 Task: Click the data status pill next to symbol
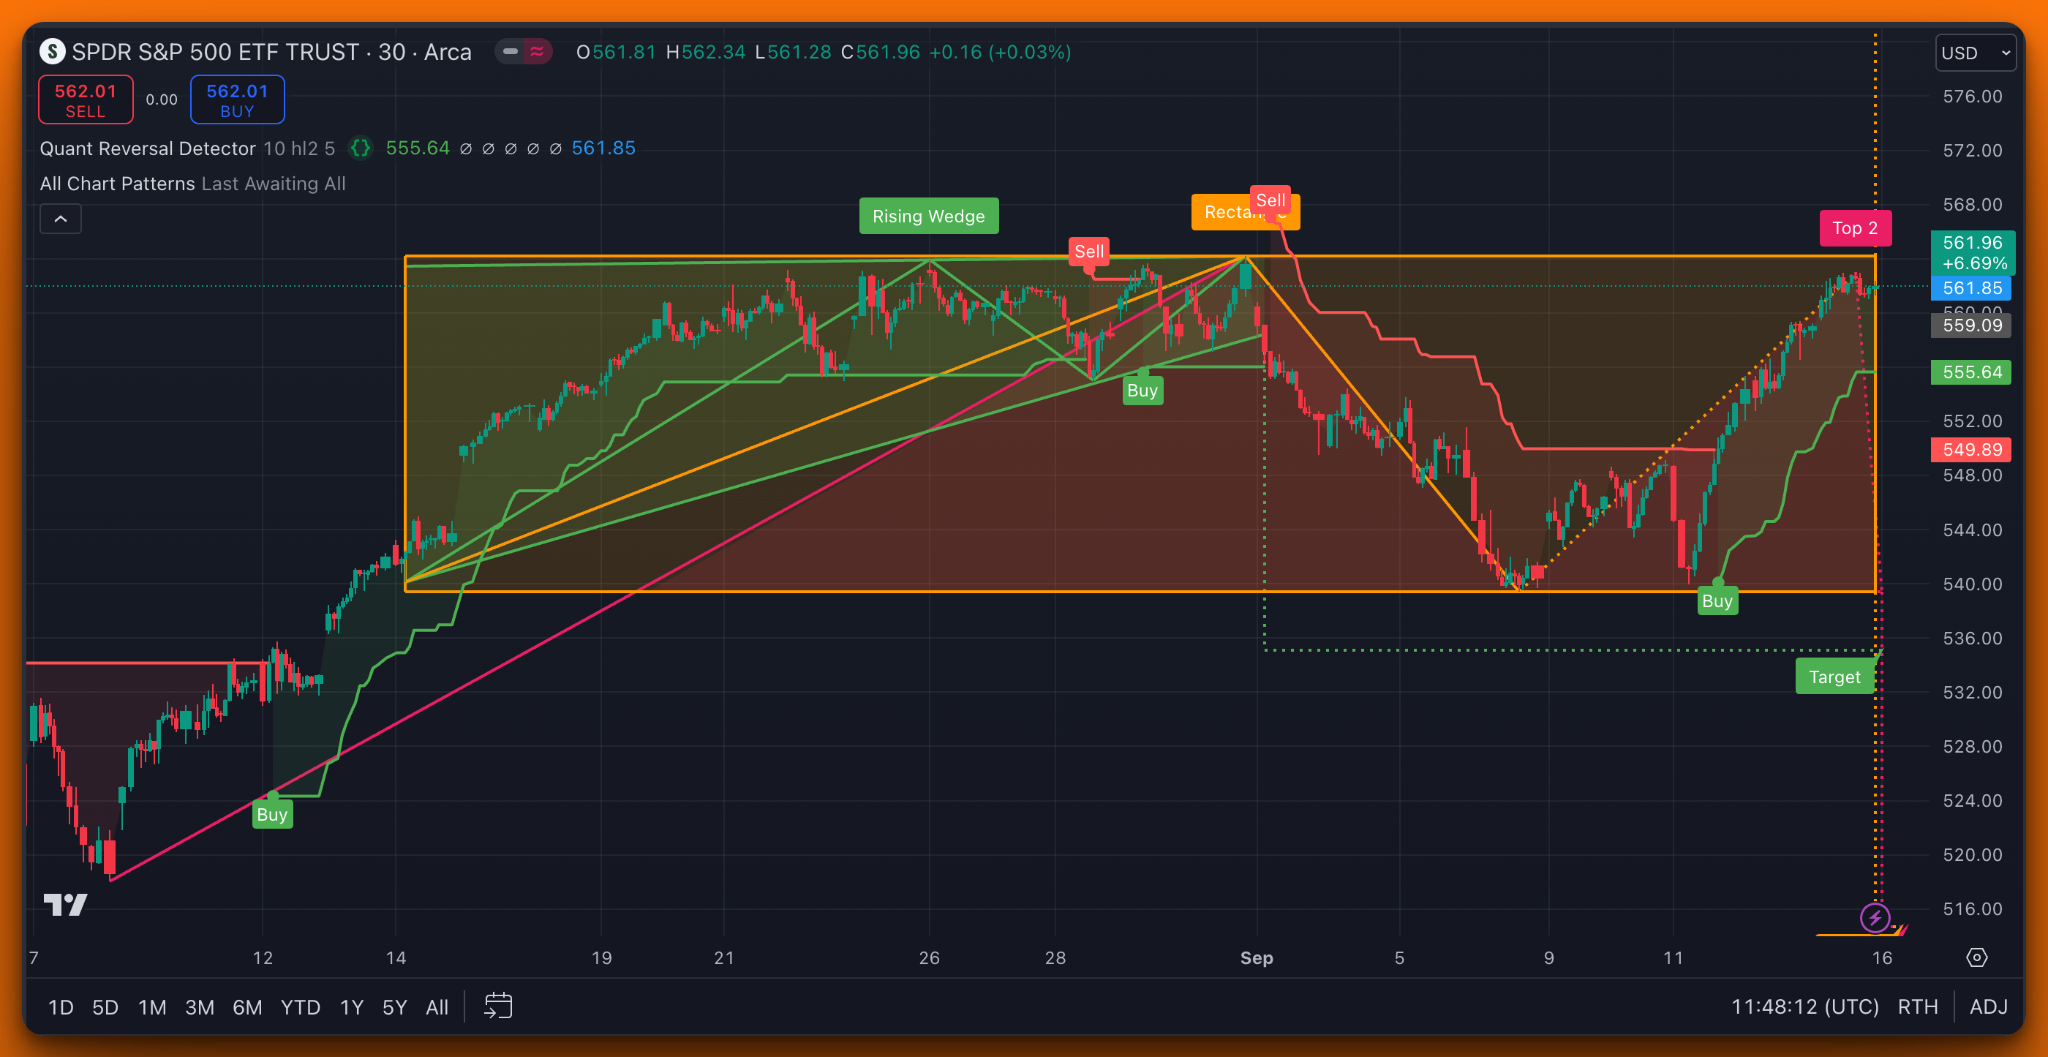tap(524, 51)
